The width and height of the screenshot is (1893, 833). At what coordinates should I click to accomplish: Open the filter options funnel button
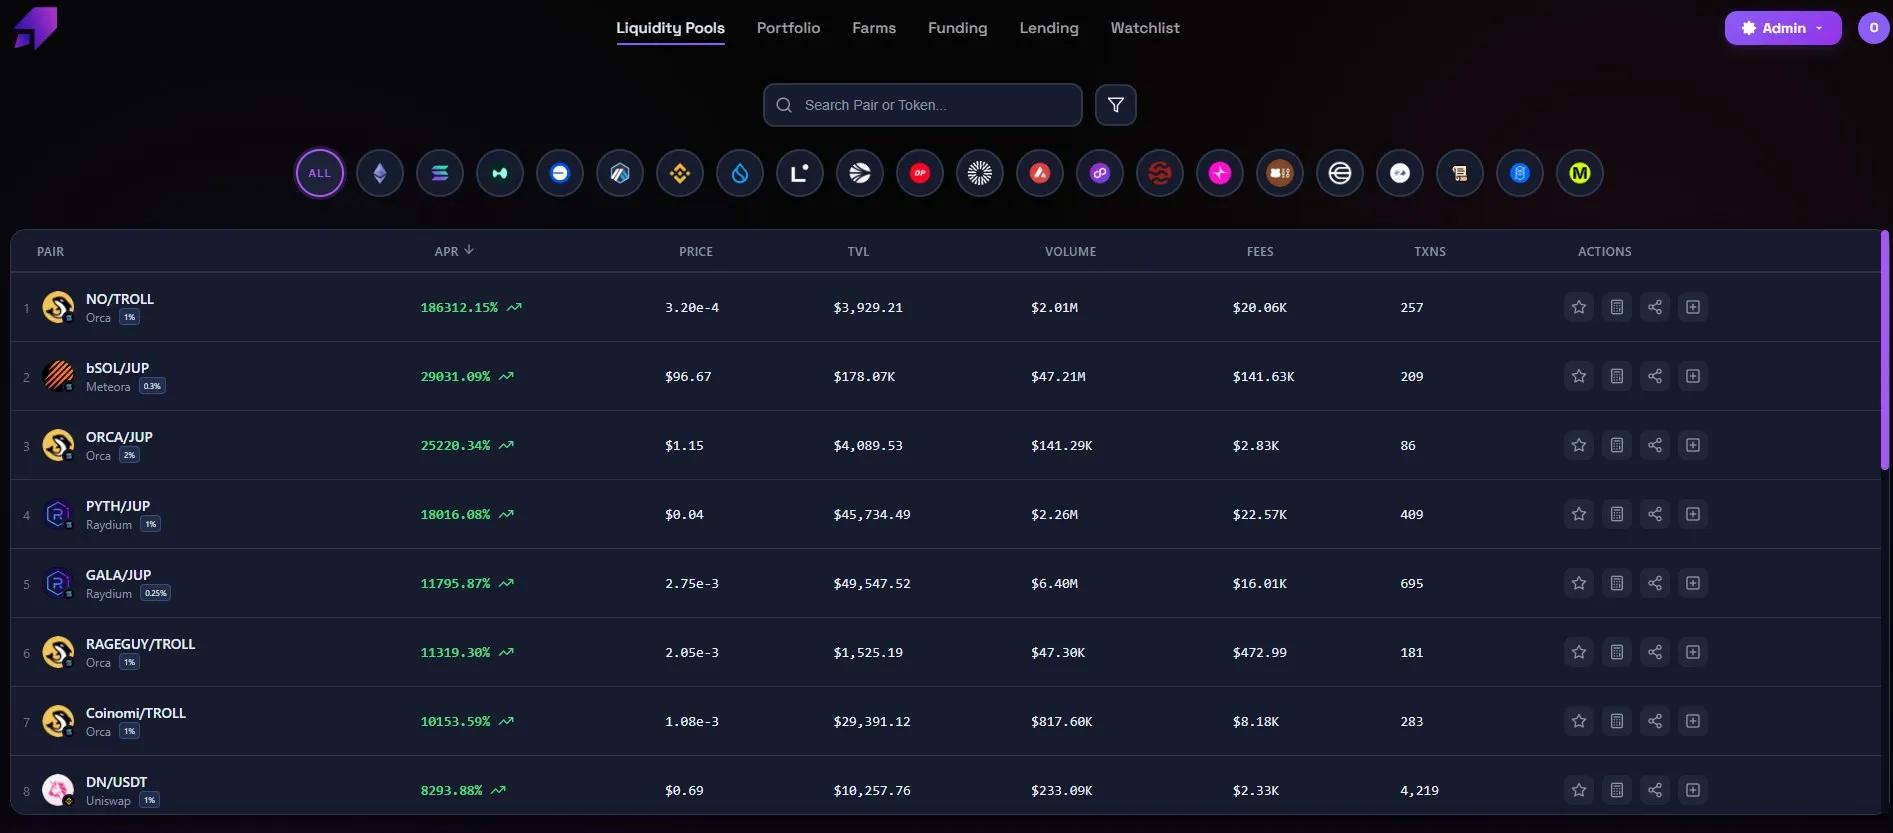pyautogui.click(x=1116, y=105)
